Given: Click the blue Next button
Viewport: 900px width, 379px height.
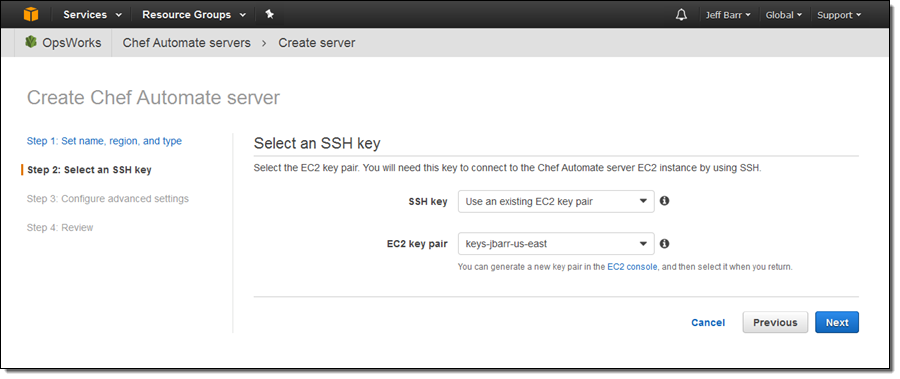Looking at the screenshot, I should [837, 323].
